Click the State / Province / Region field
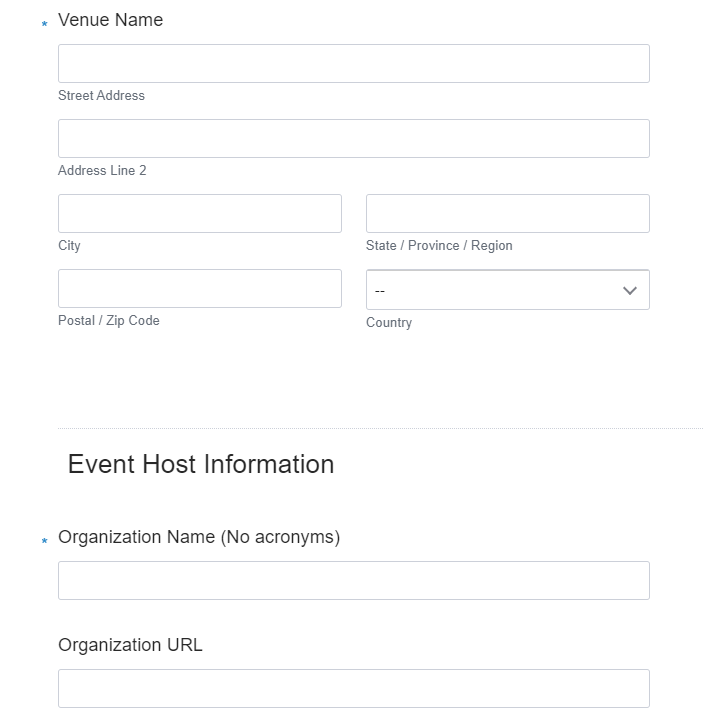 click(507, 214)
